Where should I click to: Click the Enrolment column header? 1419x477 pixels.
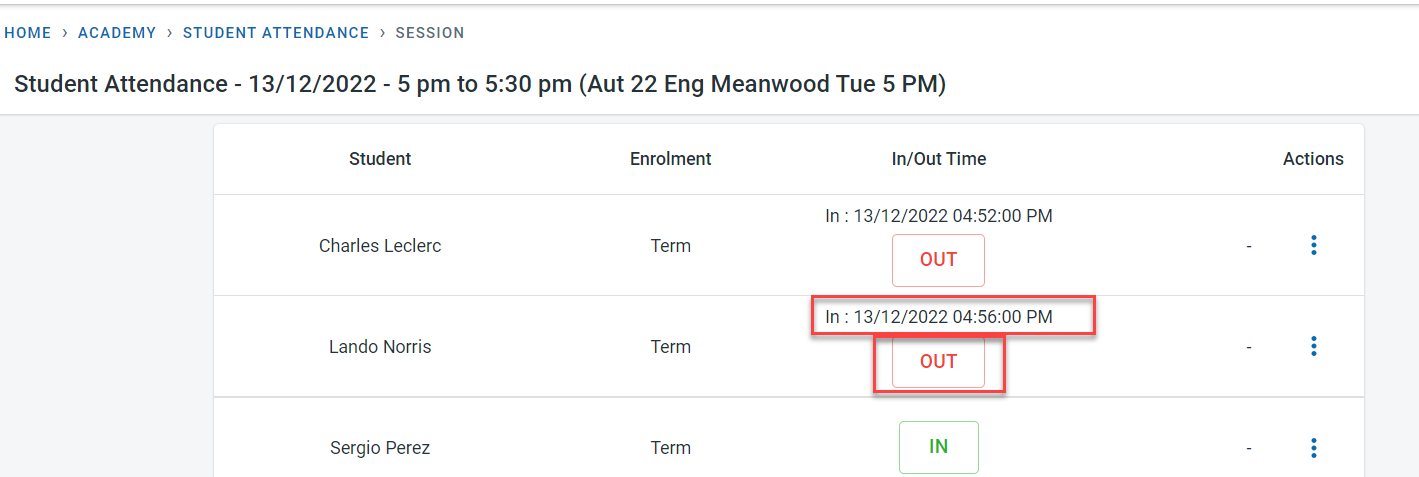point(670,159)
